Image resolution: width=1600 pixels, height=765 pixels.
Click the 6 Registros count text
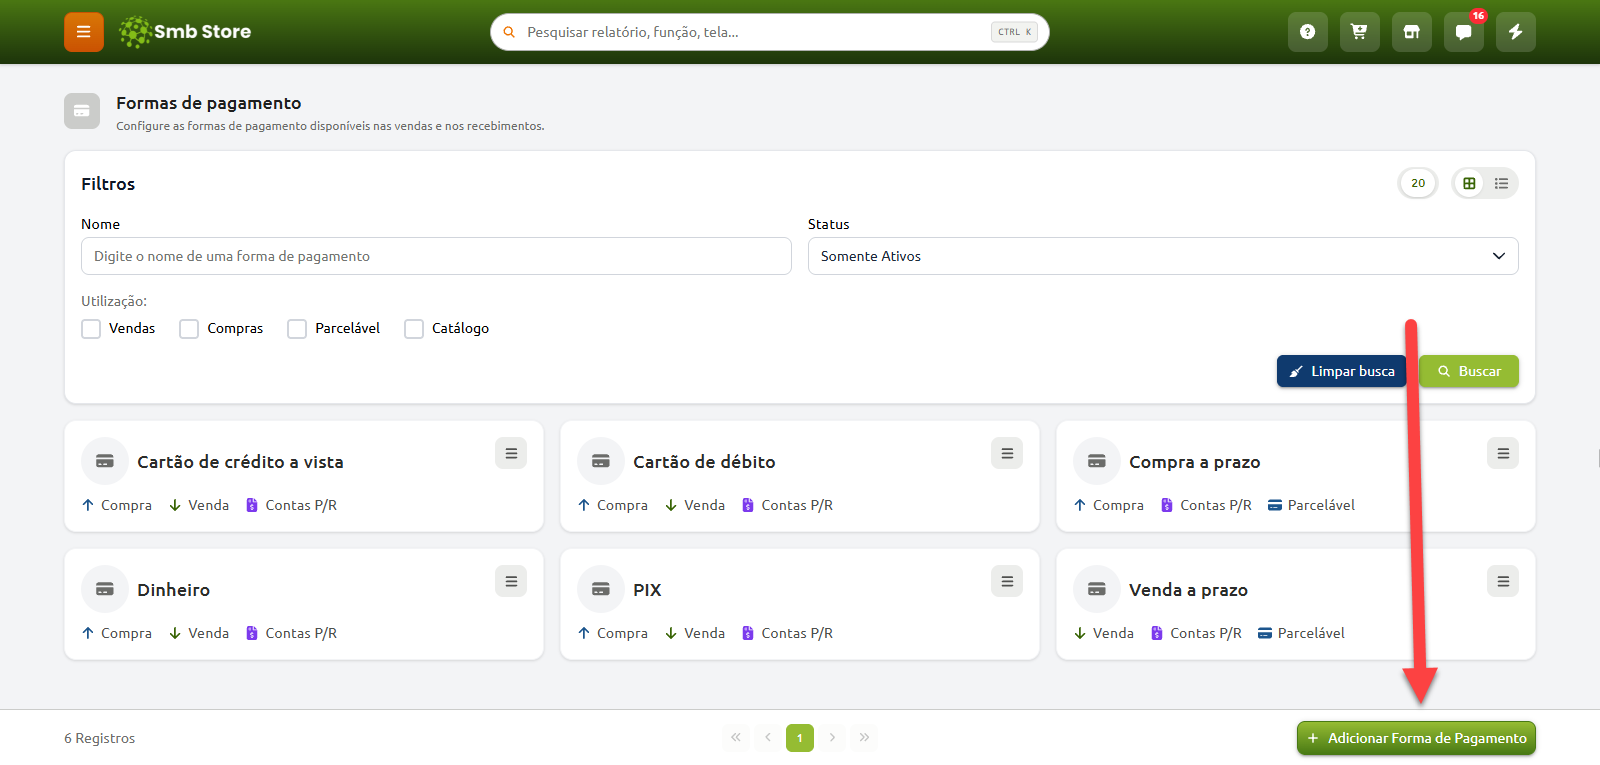coord(100,738)
